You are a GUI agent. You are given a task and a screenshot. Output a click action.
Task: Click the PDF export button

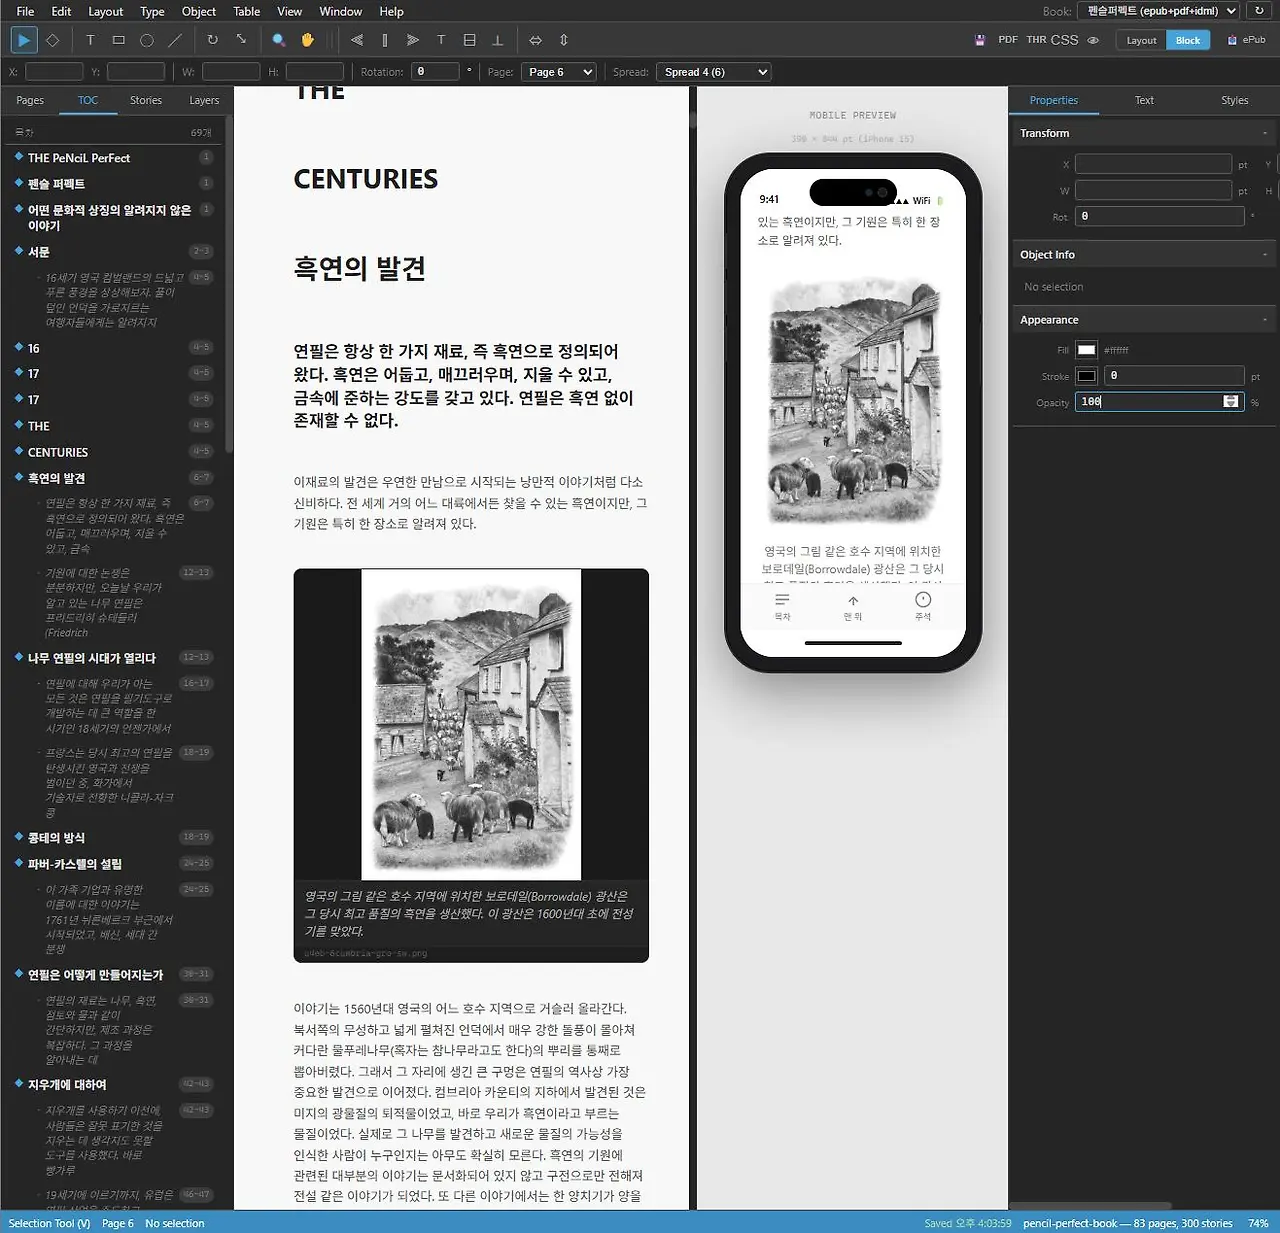coord(1008,40)
